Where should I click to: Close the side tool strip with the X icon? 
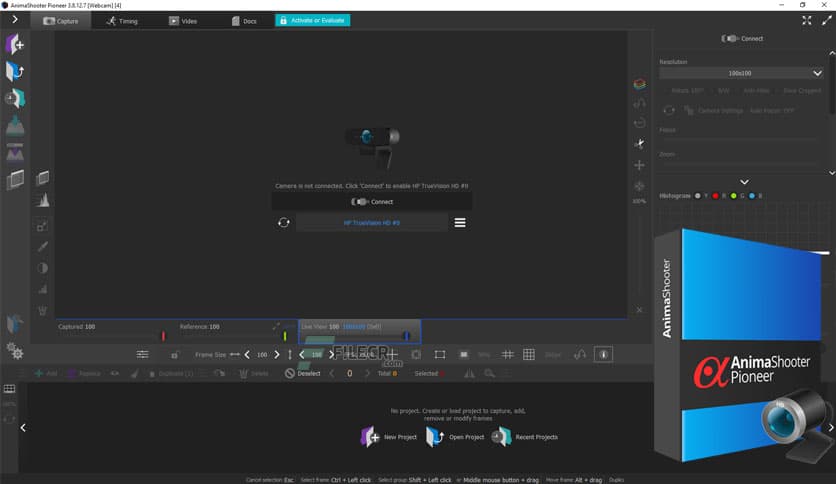[x=639, y=310]
